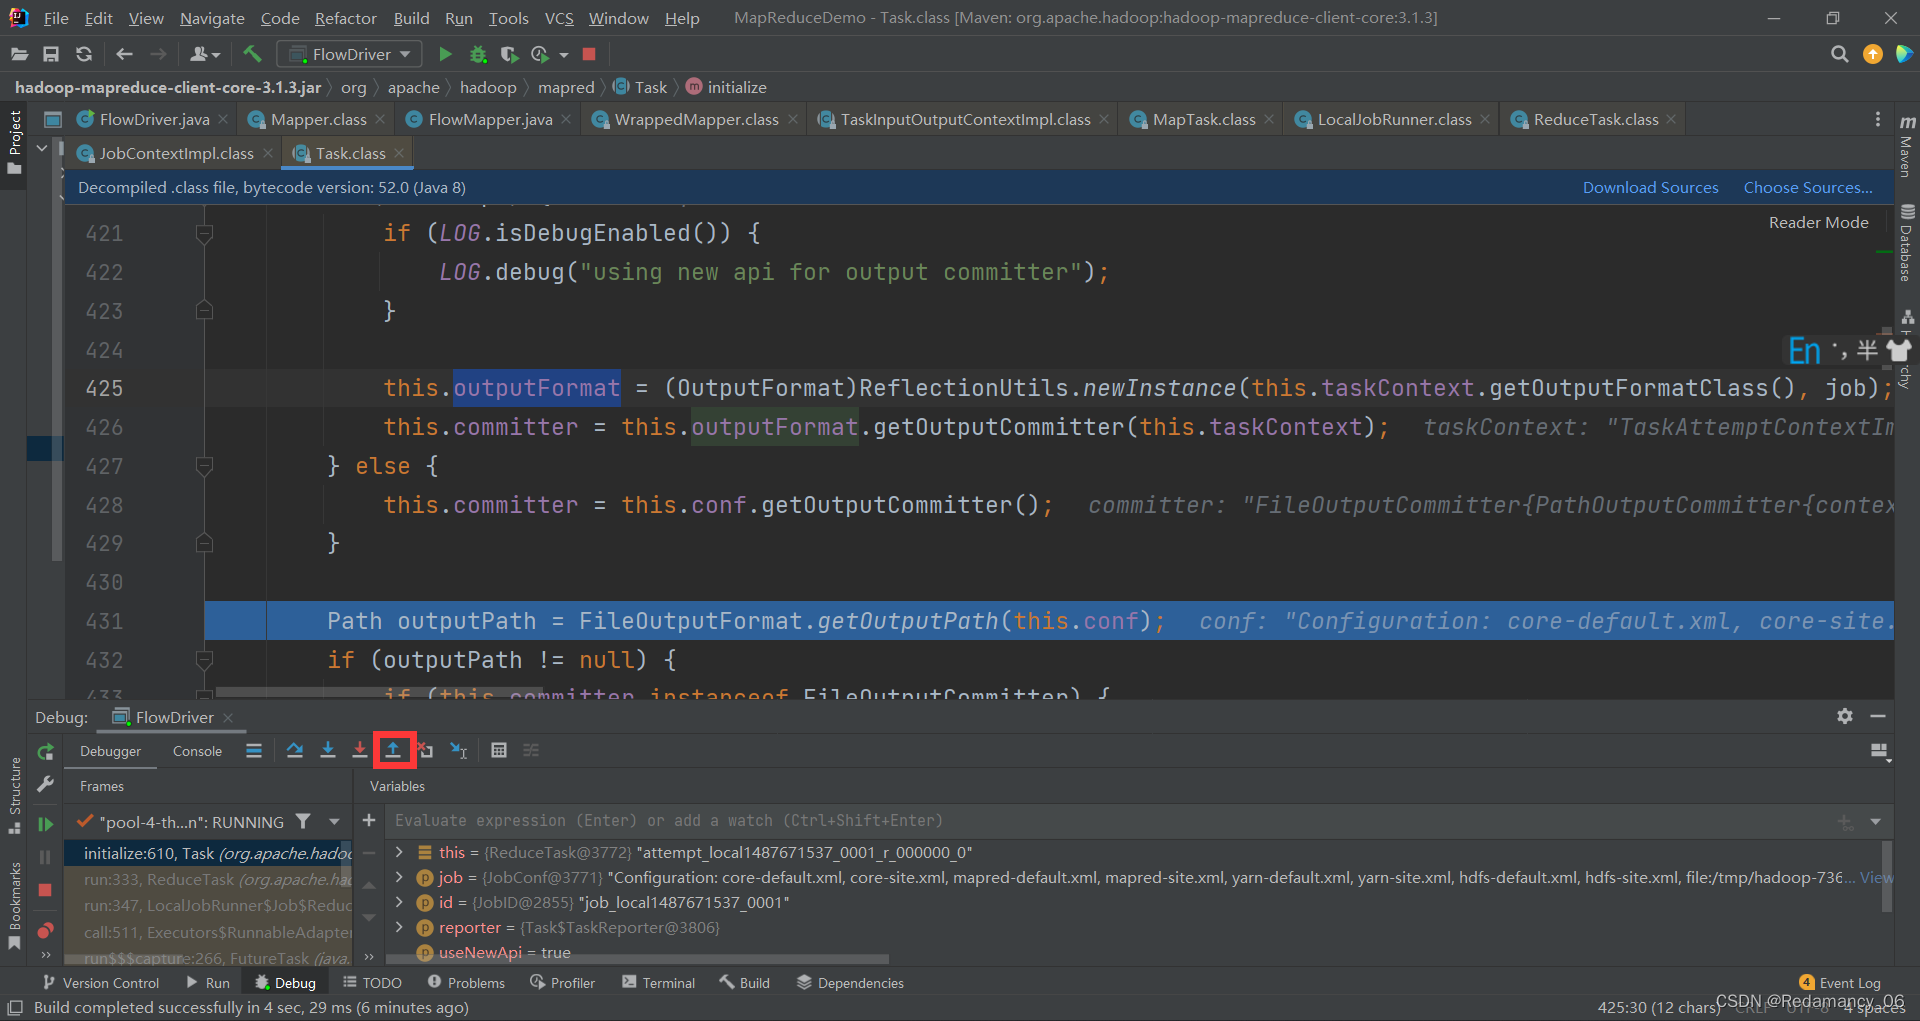The image size is (1920, 1021).
Task: Save all files toolbar icon
Action: [51, 54]
